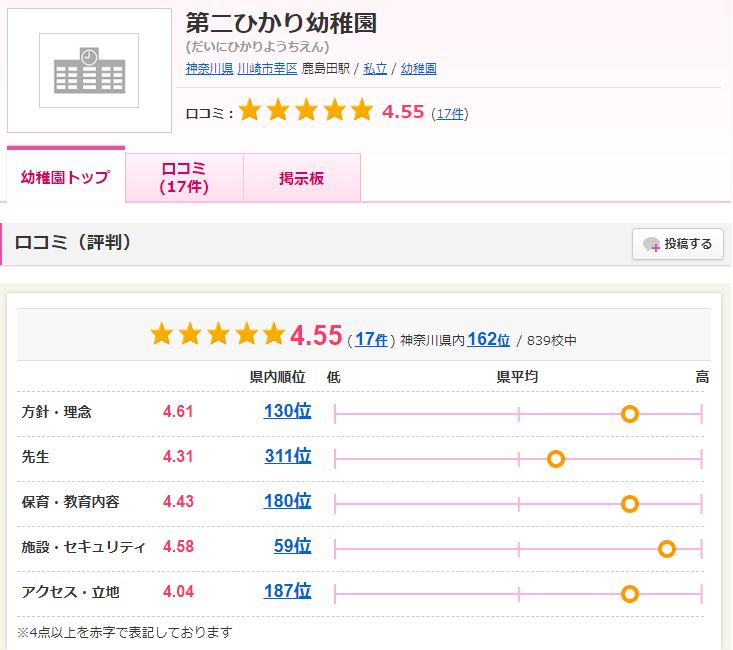Click the アクセス・立地 score 4.04
The height and width of the screenshot is (650, 733).
point(178,592)
